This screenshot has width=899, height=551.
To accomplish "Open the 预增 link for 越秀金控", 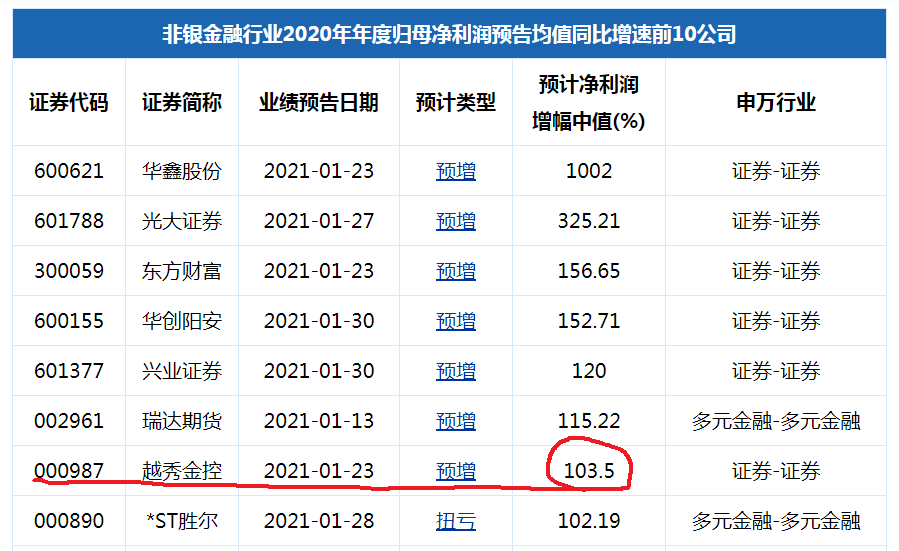I will pos(456,471).
